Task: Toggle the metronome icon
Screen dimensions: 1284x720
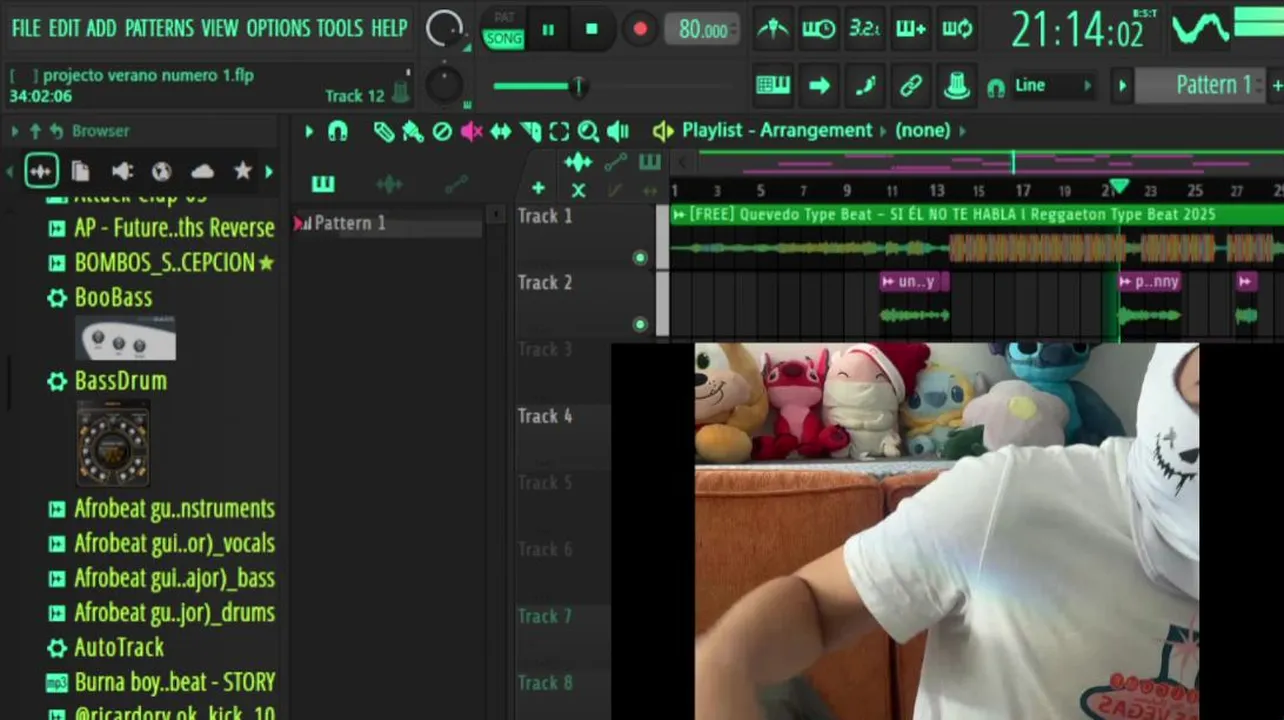Action: click(x=772, y=29)
